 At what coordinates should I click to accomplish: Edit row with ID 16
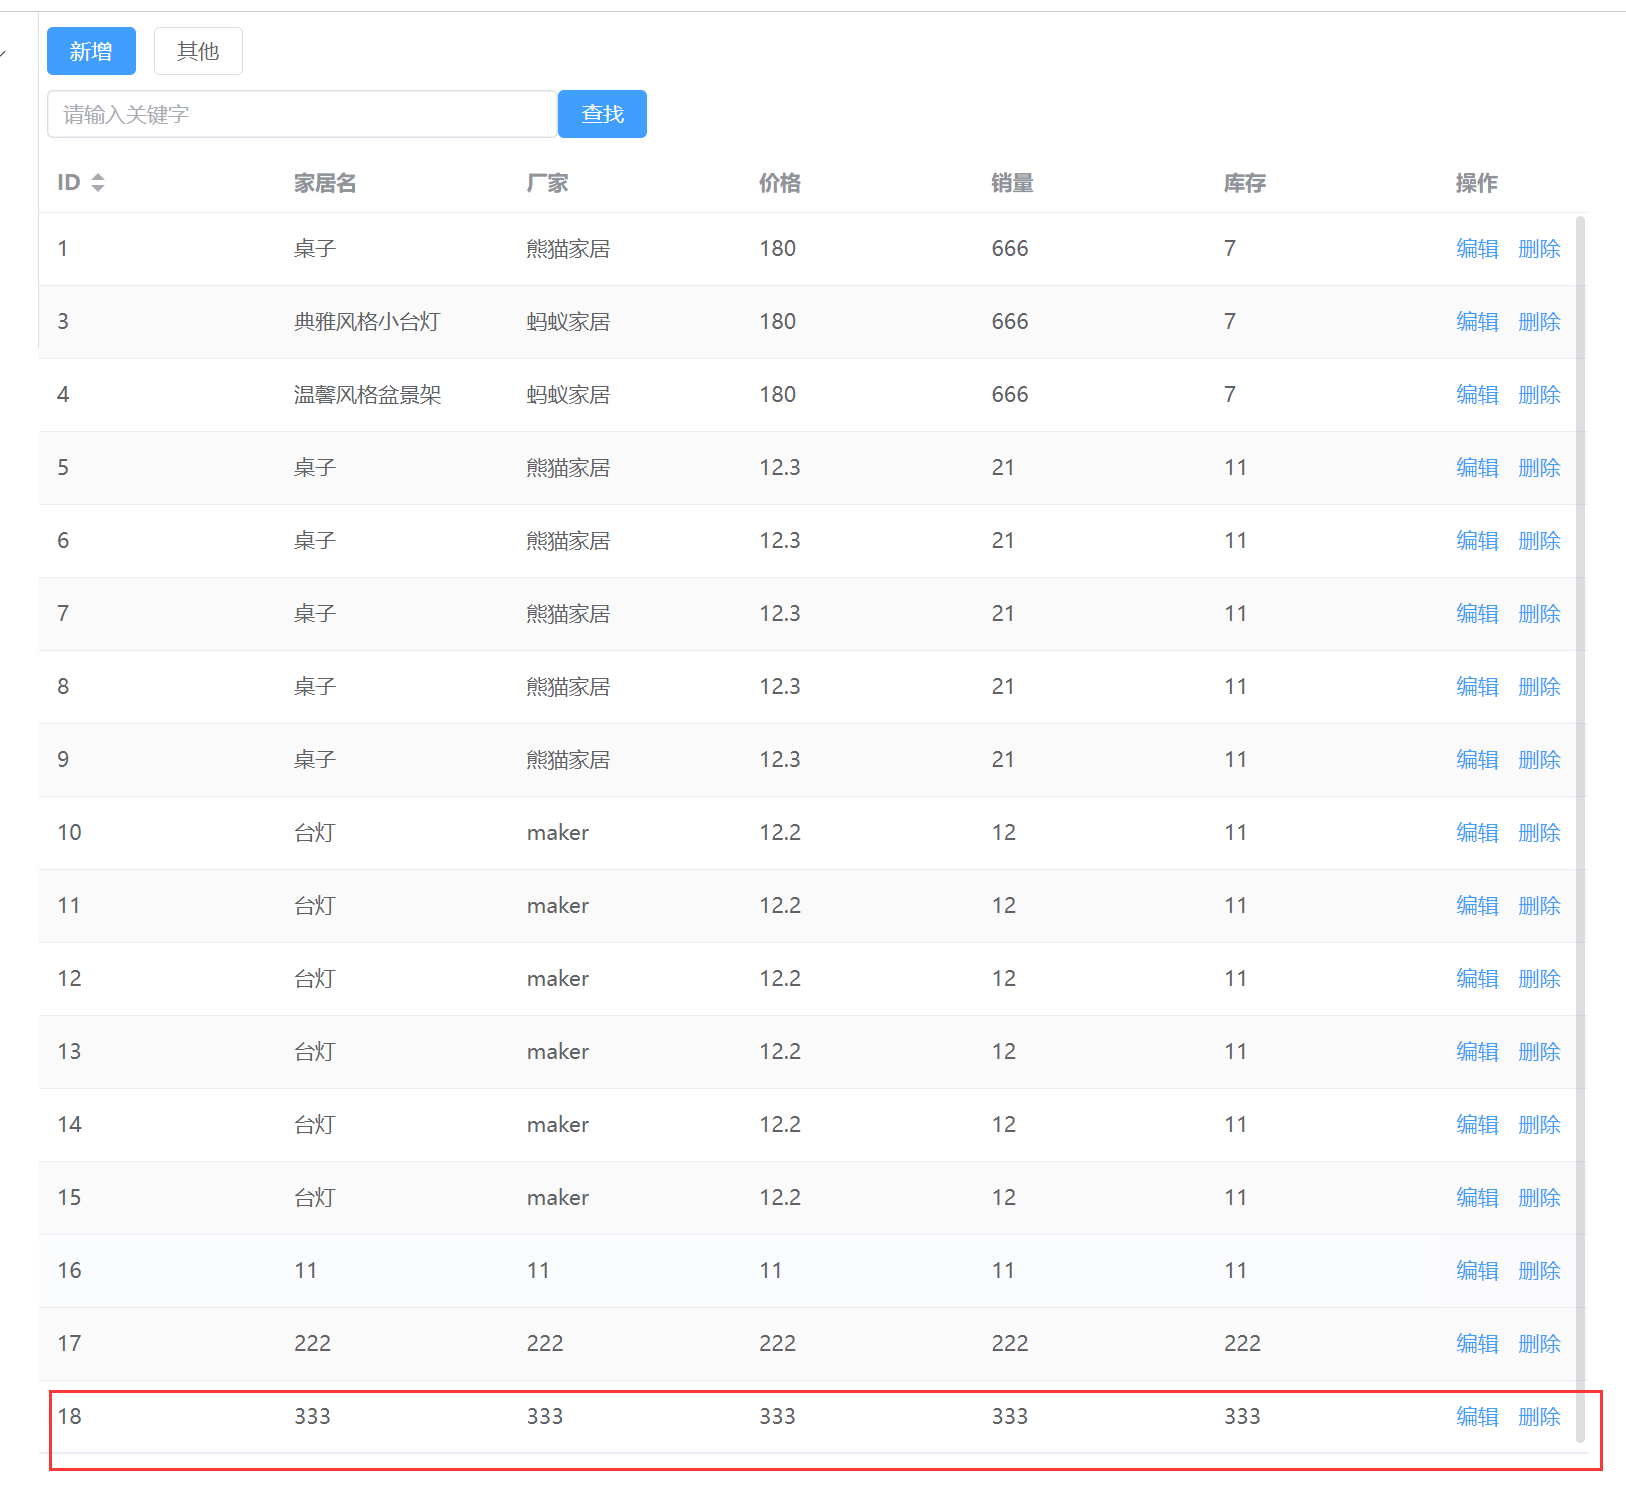[1477, 1271]
